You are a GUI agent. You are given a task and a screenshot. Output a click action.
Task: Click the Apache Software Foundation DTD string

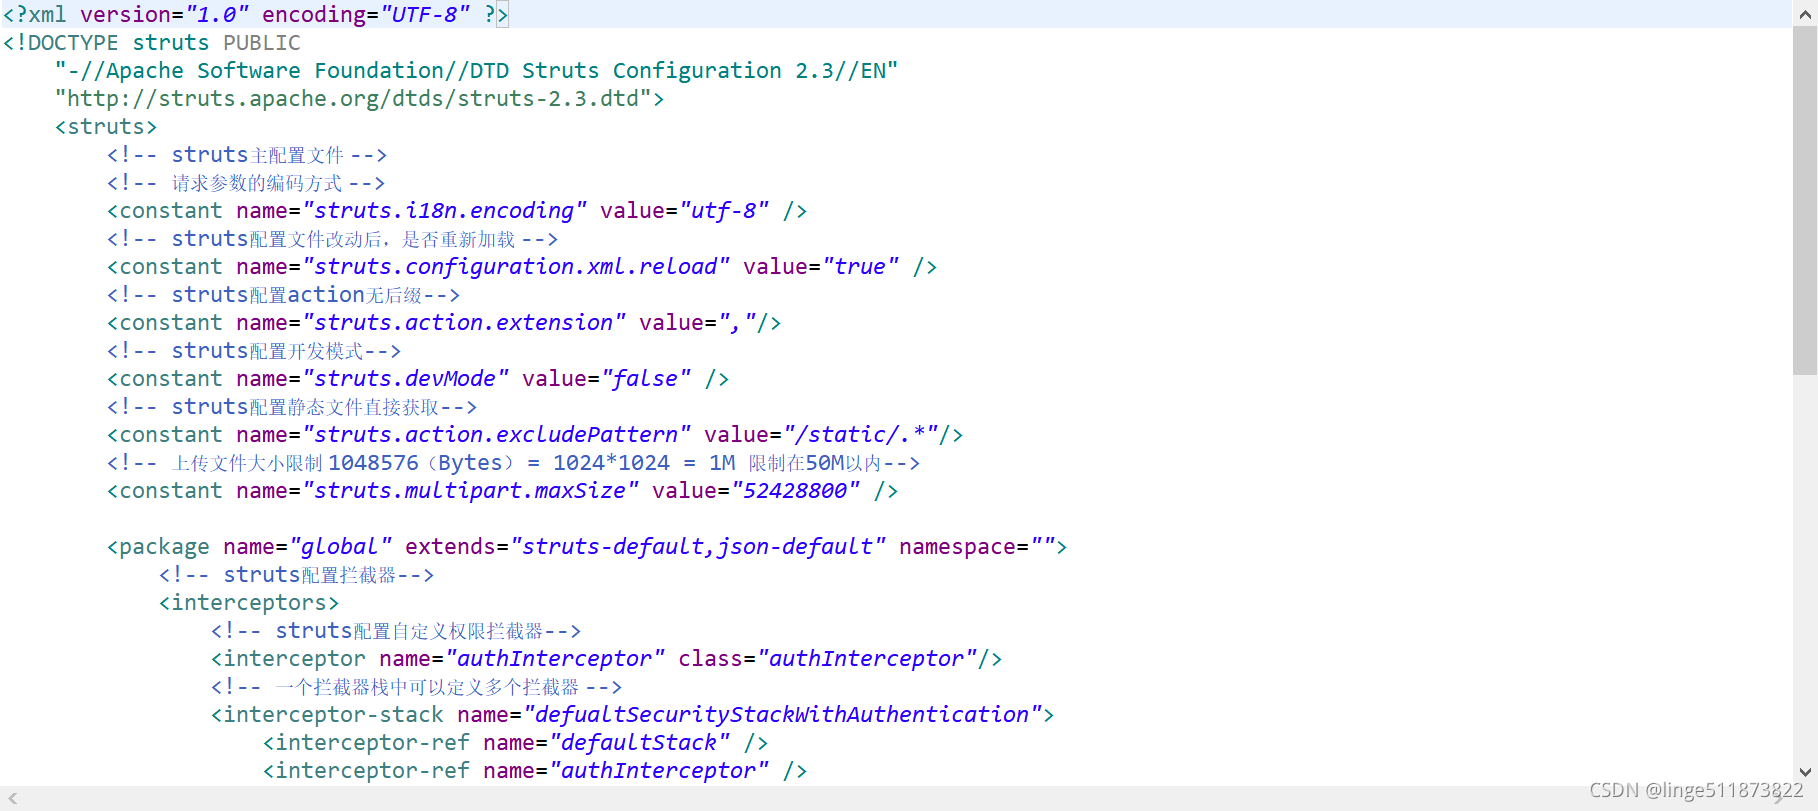click(476, 71)
